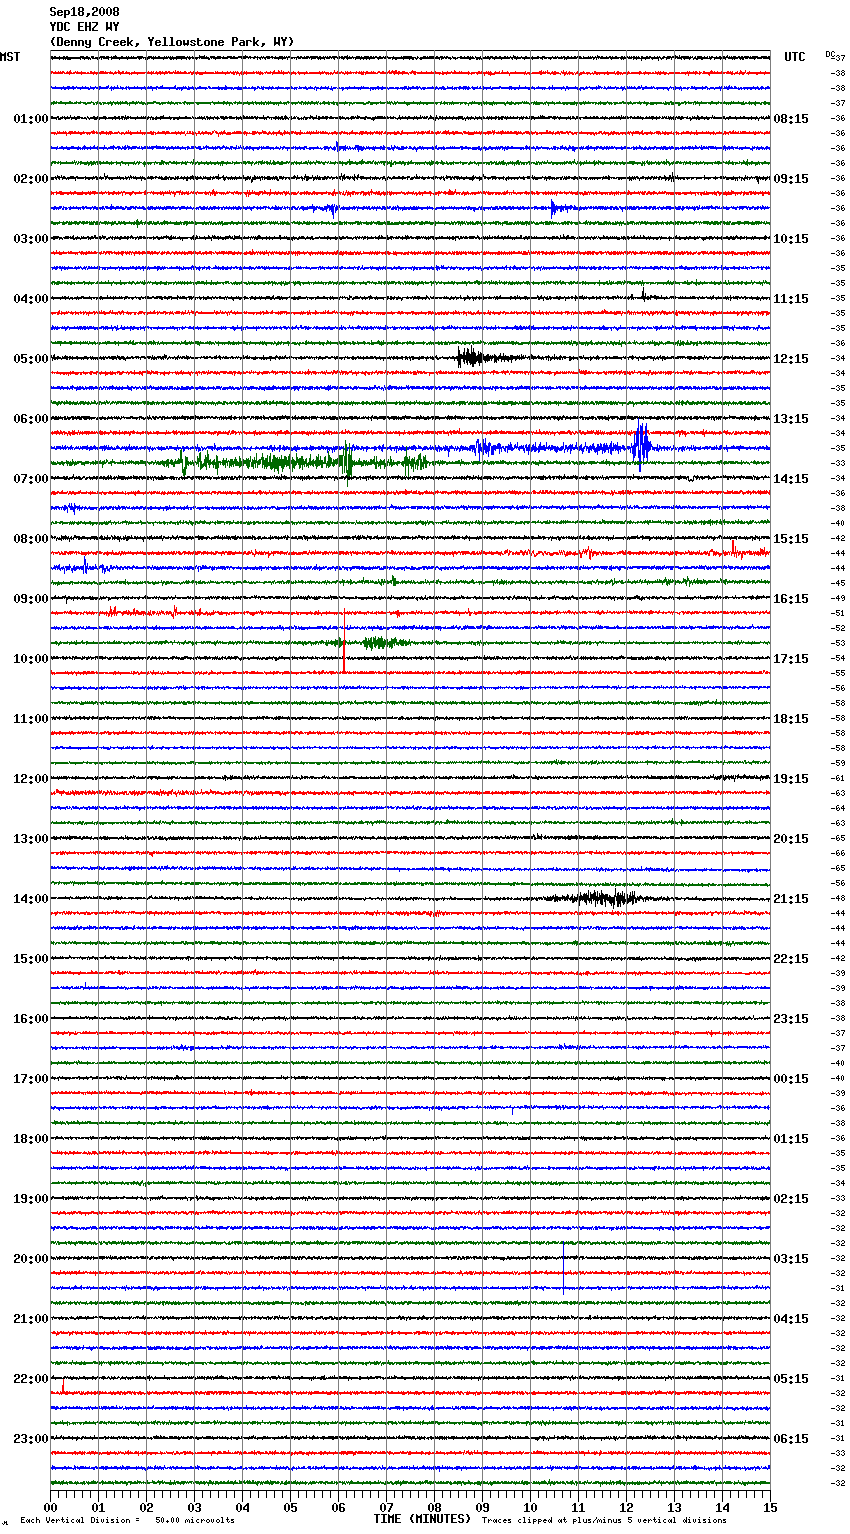Click the large blue spike near 13:15 UTC

[641, 445]
